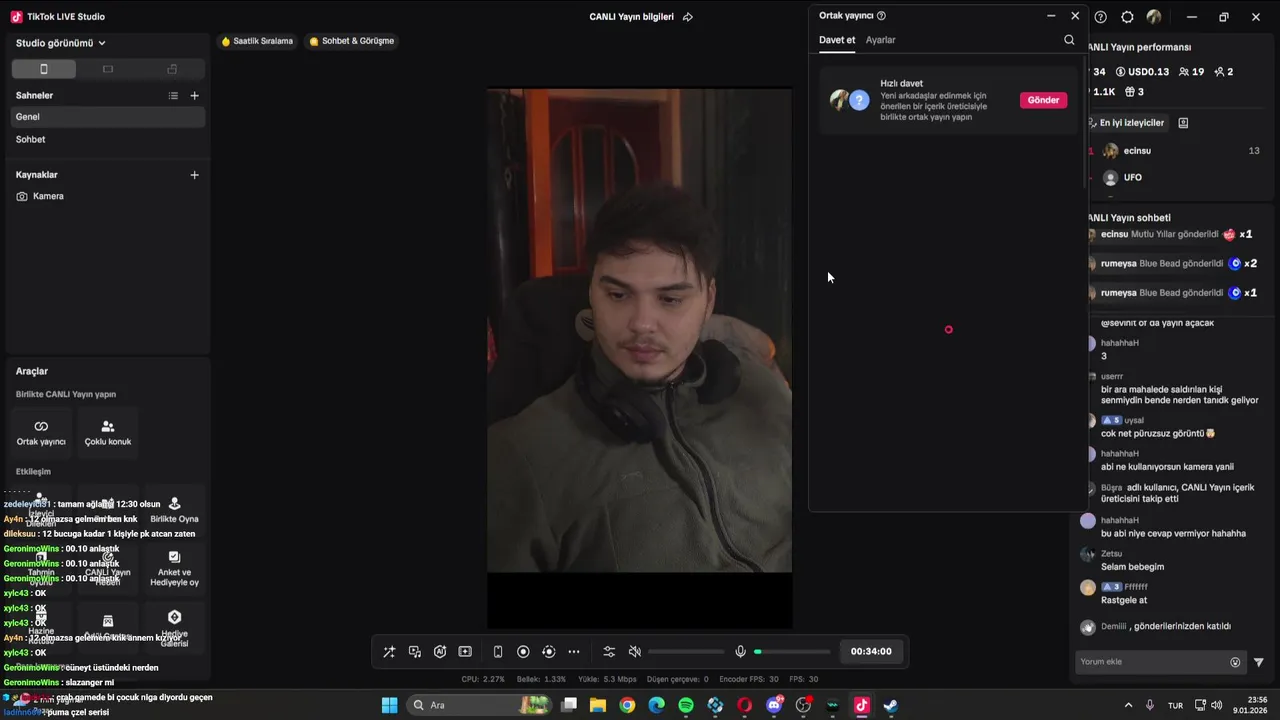
Task: Toggle the muted speaker icon
Action: coord(634,652)
